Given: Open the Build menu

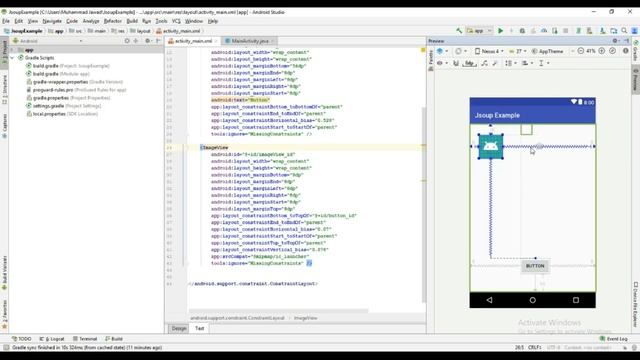Looking at the screenshot, I should (132, 21).
